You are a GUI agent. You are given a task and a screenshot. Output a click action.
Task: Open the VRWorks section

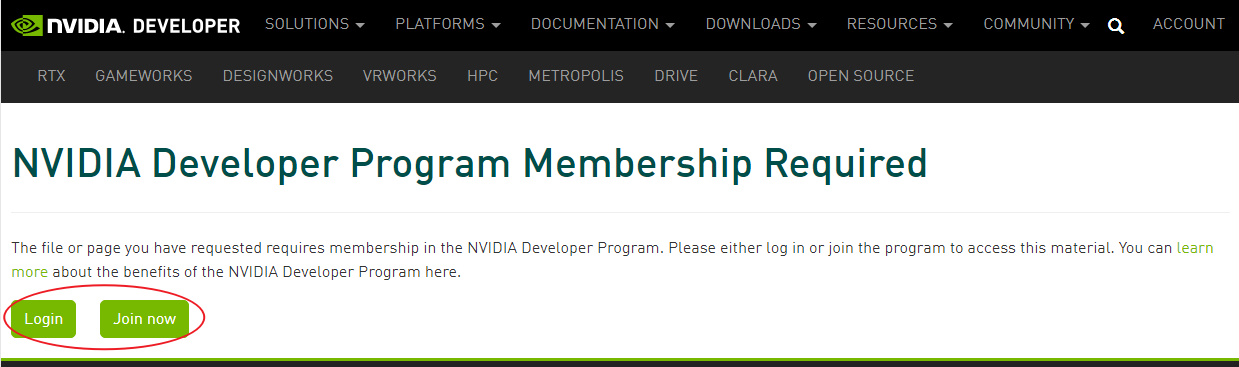click(x=400, y=76)
